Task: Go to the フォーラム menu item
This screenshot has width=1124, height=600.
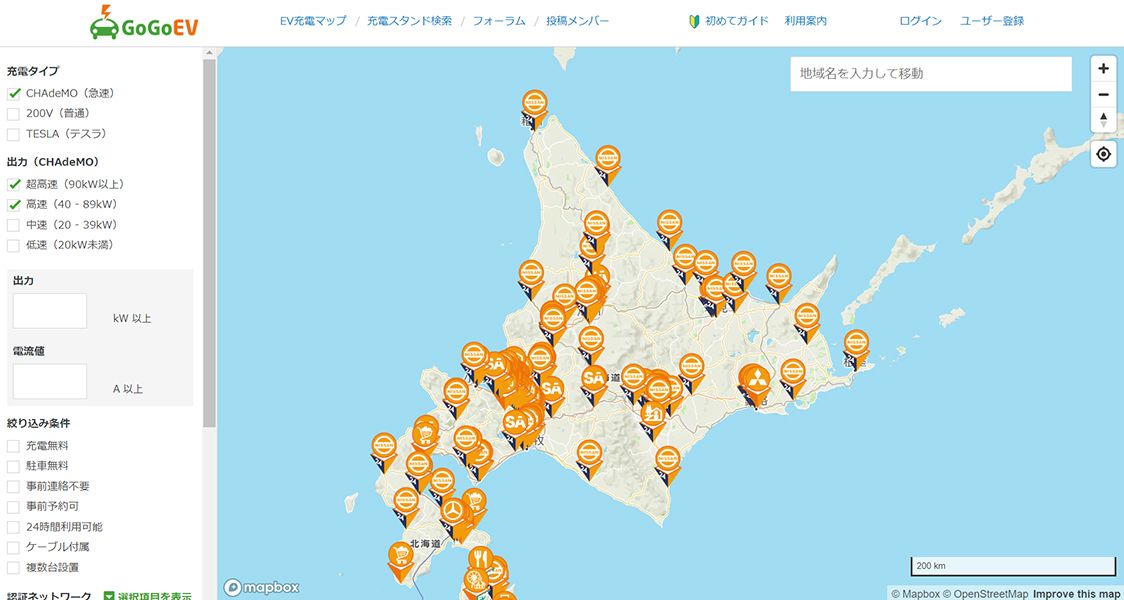Action: click(x=498, y=21)
